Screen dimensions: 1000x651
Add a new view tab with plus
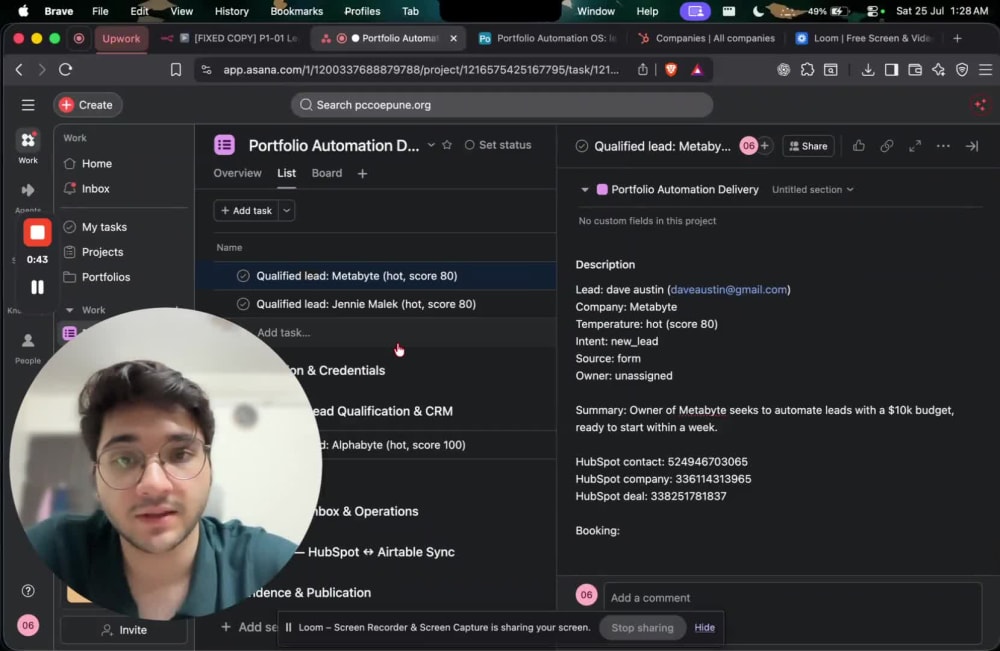point(362,173)
